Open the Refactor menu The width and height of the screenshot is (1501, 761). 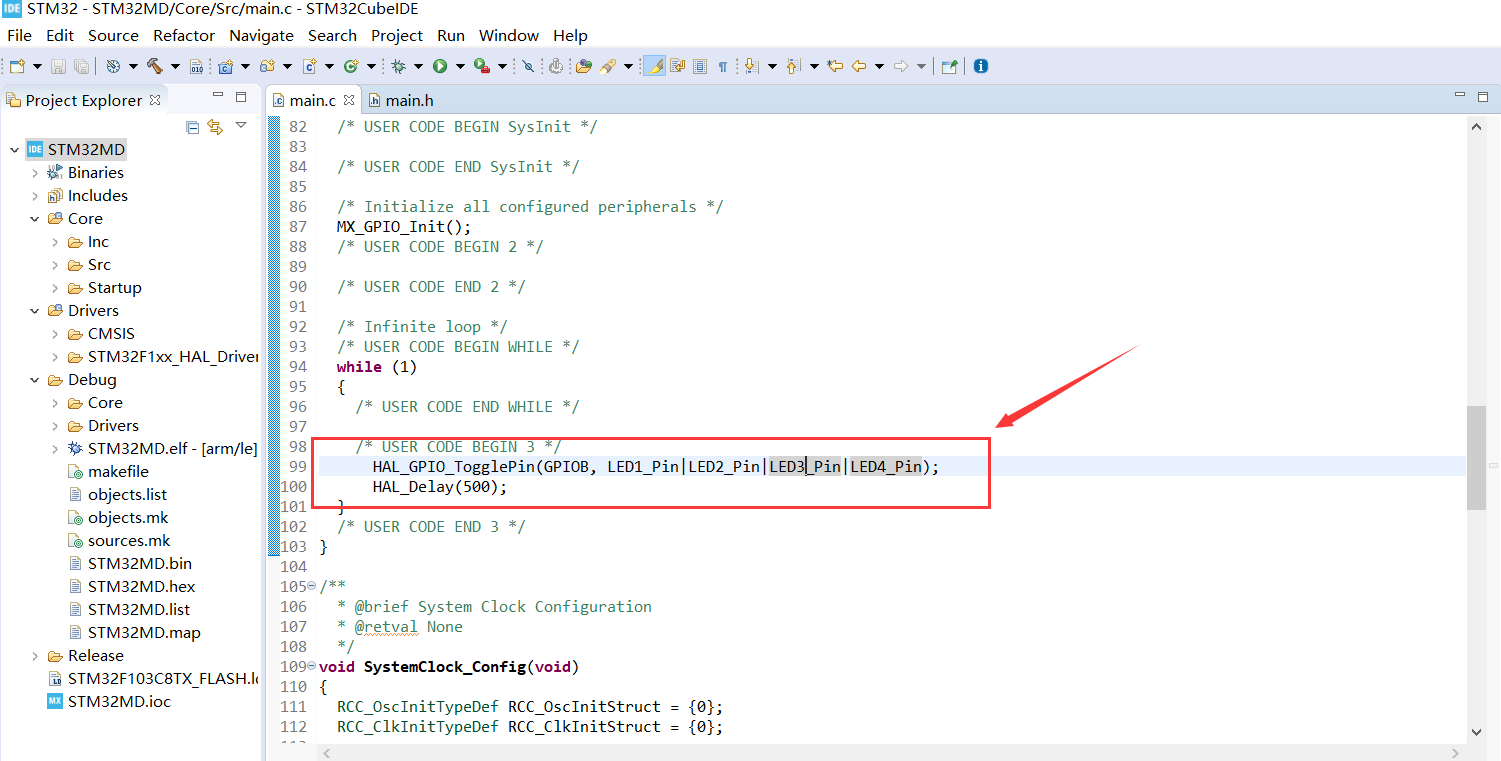[x=184, y=35]
